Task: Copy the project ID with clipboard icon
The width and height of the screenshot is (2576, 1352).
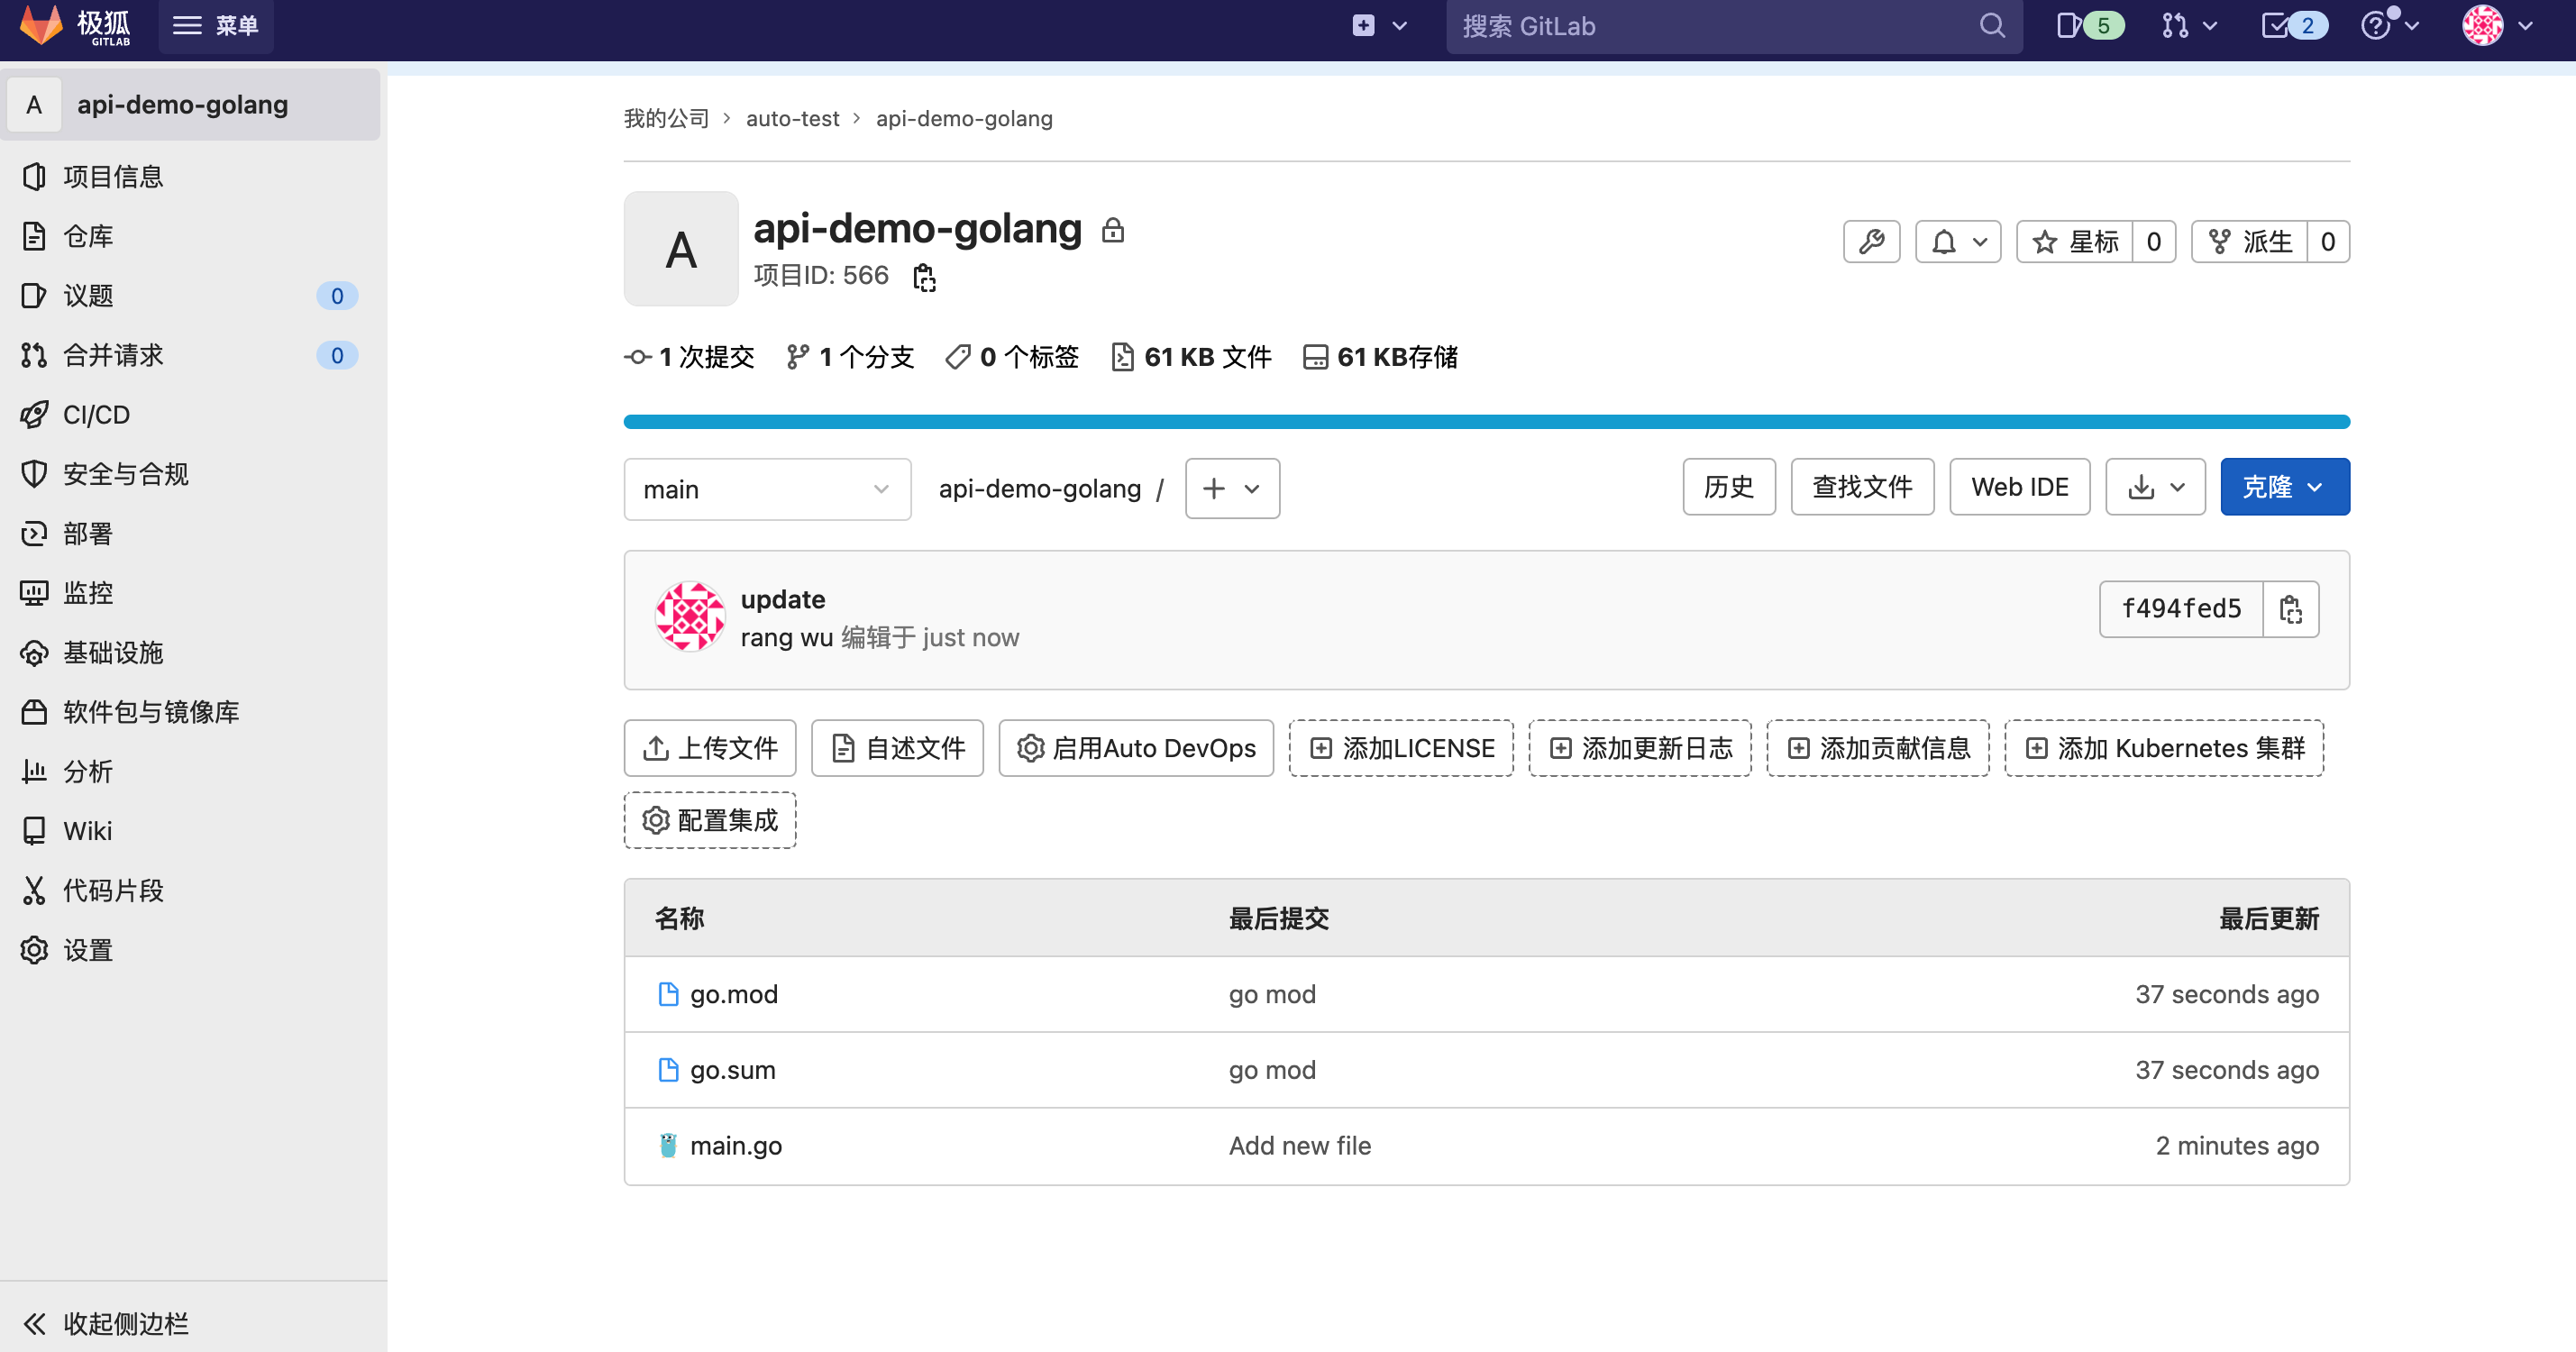Action: (924, 277)
